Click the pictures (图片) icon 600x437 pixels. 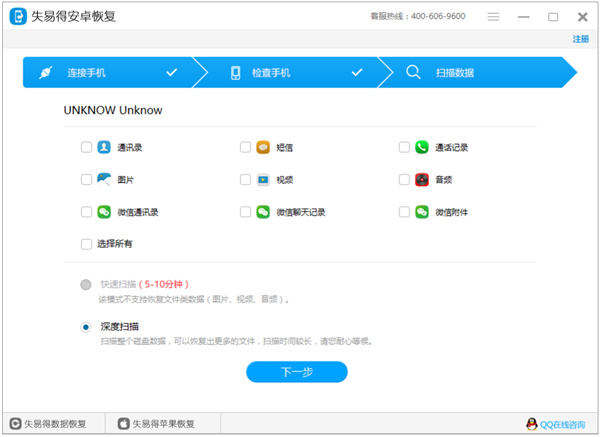tap(104, 180)
